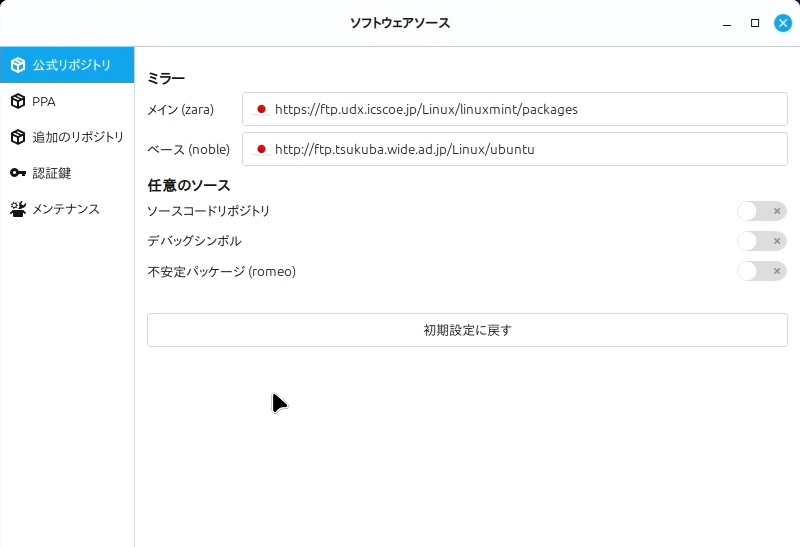Screen dimensions: 800x547
Task: Open the ベース (noble) mirror selector
Action: pyautogui.click(x=514, y=149)
